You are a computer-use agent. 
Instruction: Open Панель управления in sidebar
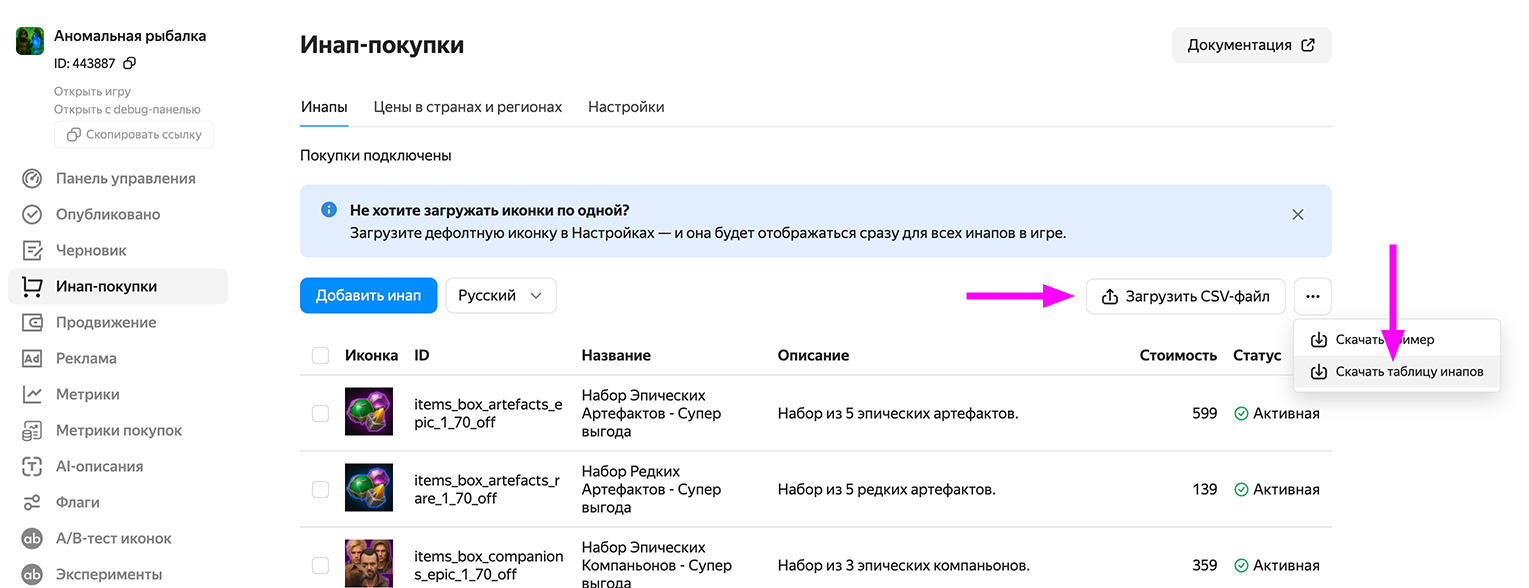point(125,178)
